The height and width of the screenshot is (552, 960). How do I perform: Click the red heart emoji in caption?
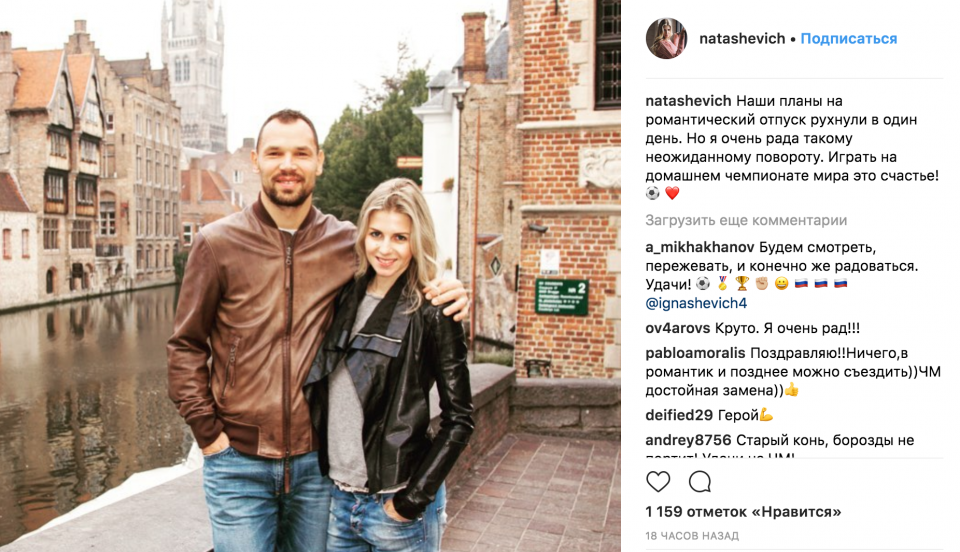click(x=672, y=193)
